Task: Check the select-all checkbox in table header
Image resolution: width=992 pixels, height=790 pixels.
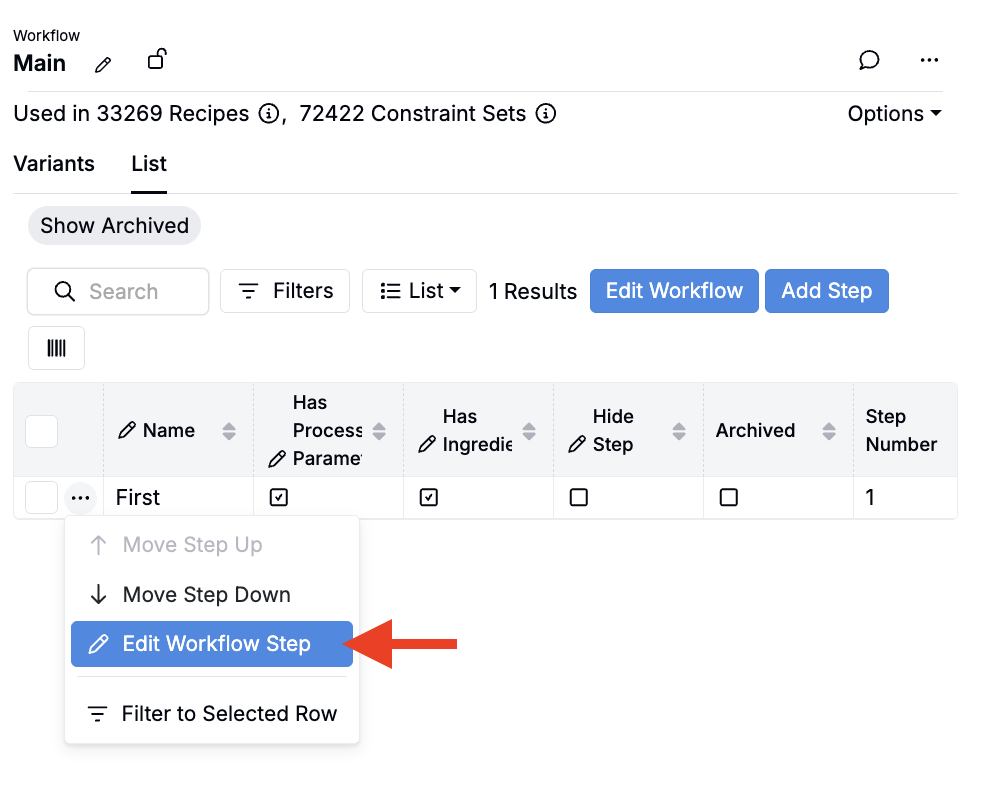Action: [41, 431]
